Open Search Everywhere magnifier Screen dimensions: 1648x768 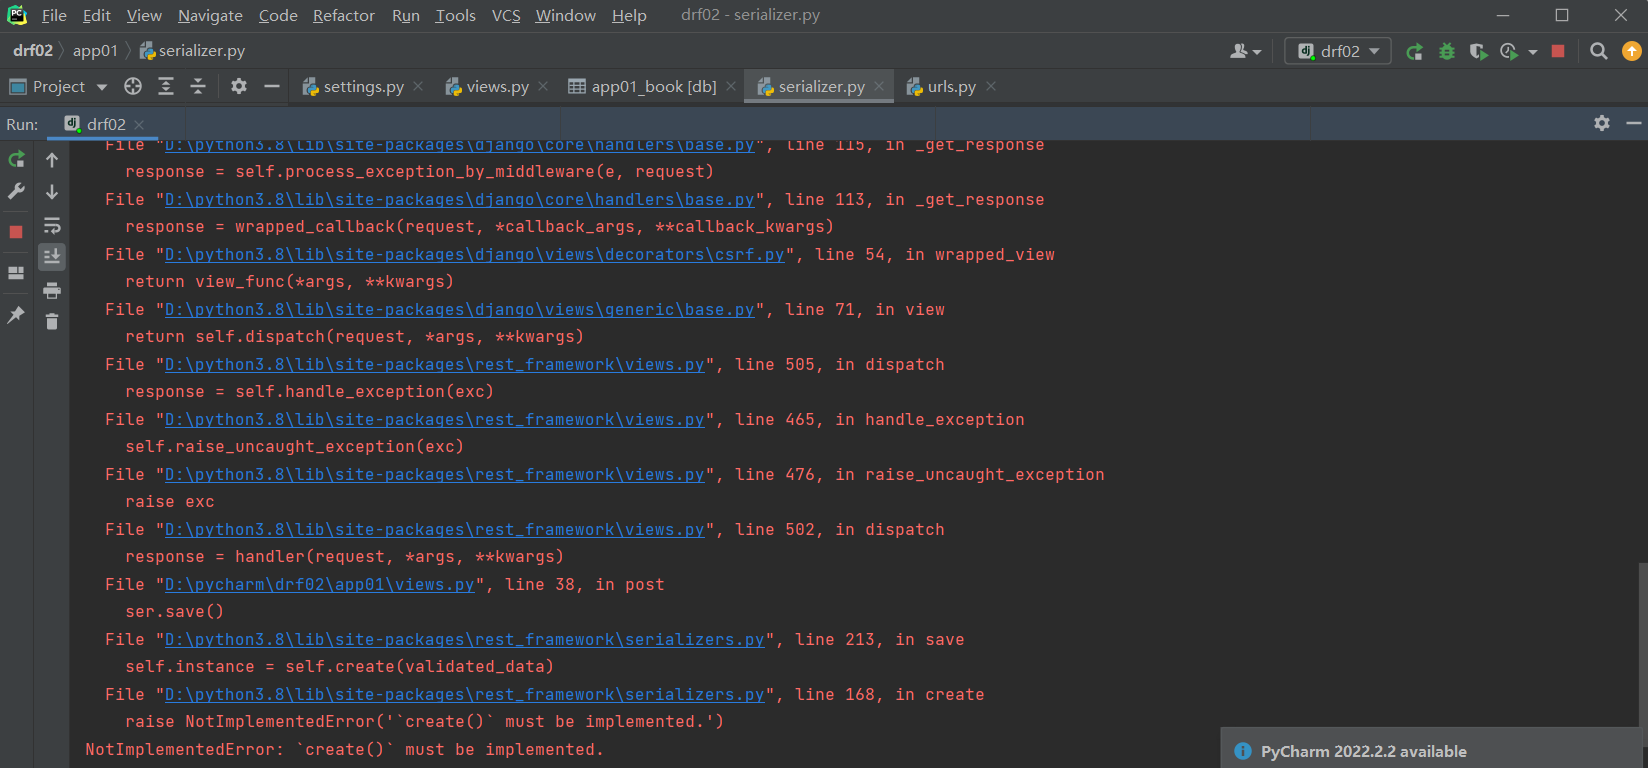pyautogui.click(x=1598, y=51)
